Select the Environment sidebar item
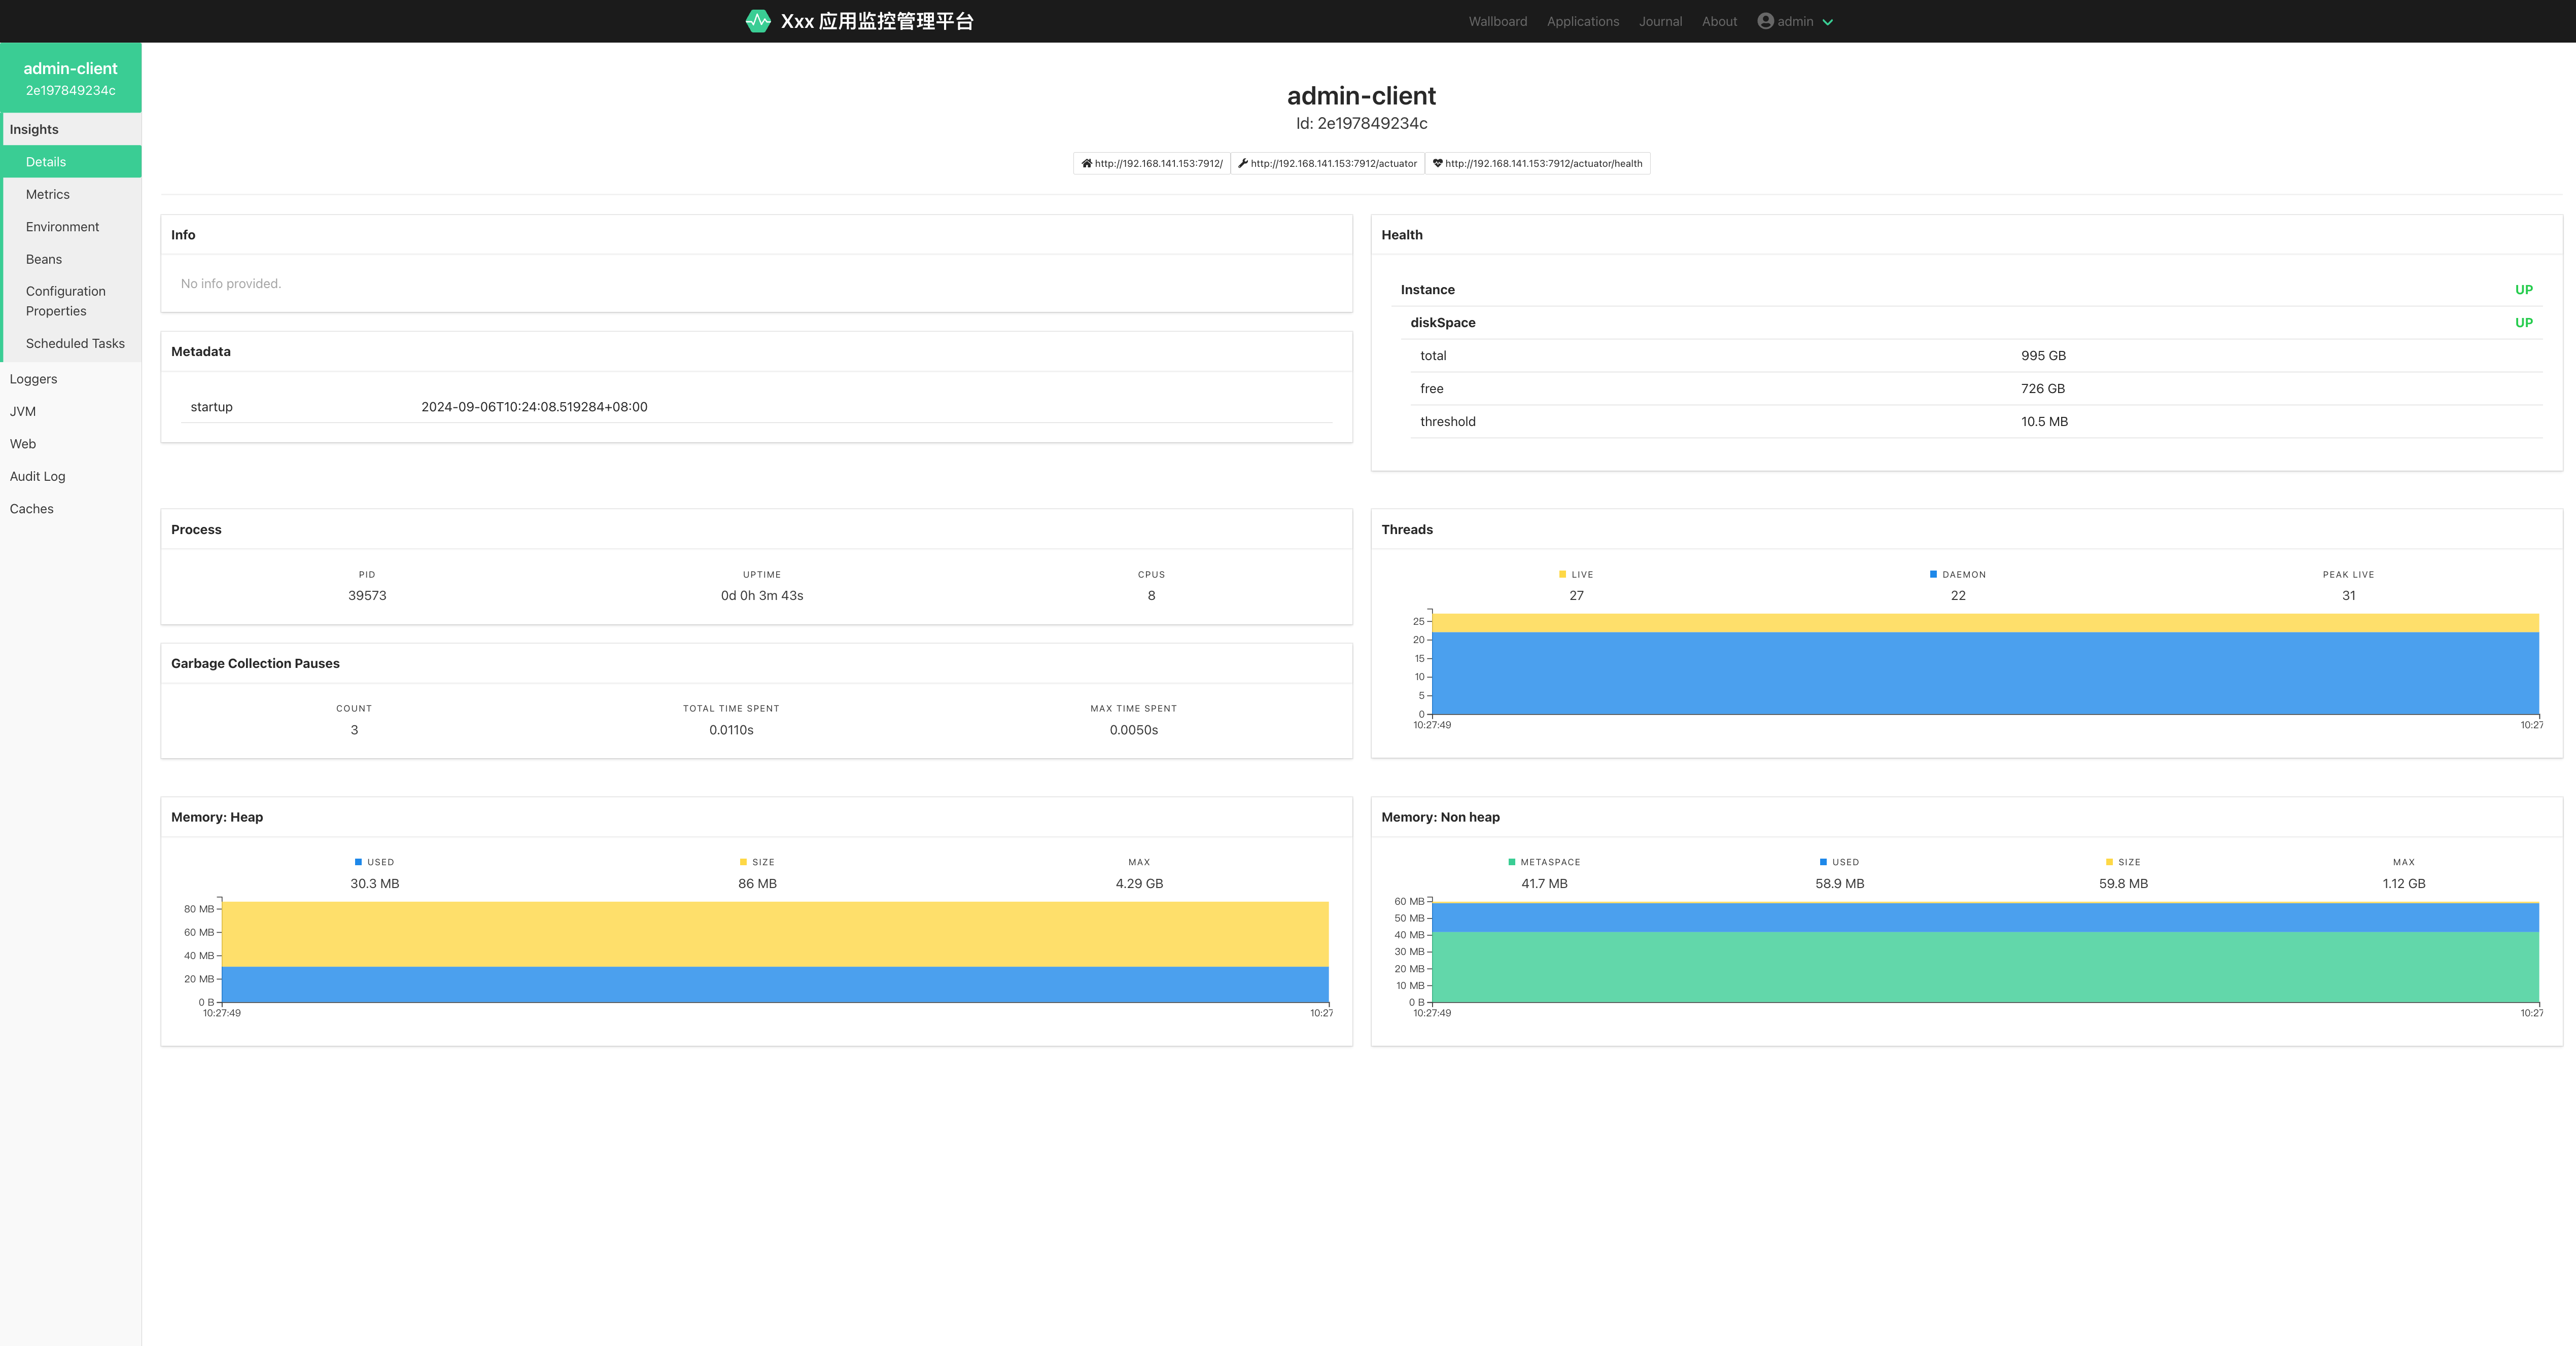This screenshot has height=1346, width=2576. [61, 227]
